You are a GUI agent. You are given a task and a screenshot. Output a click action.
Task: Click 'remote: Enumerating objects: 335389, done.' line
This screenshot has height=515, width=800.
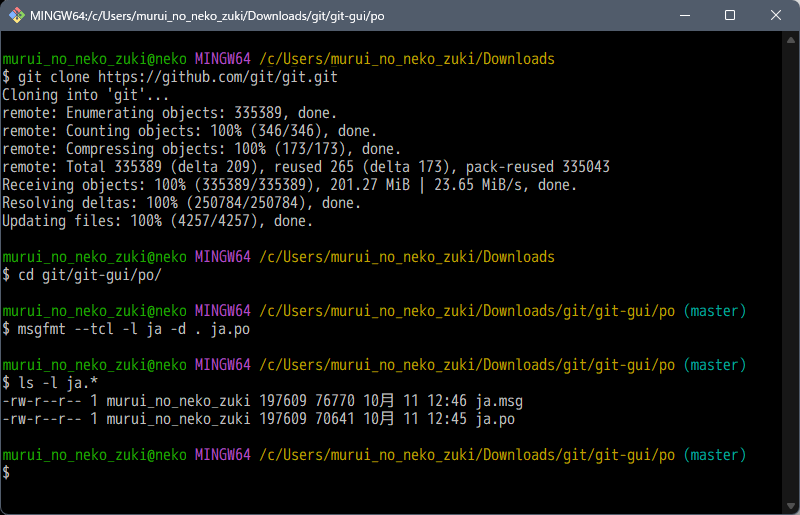169,113
